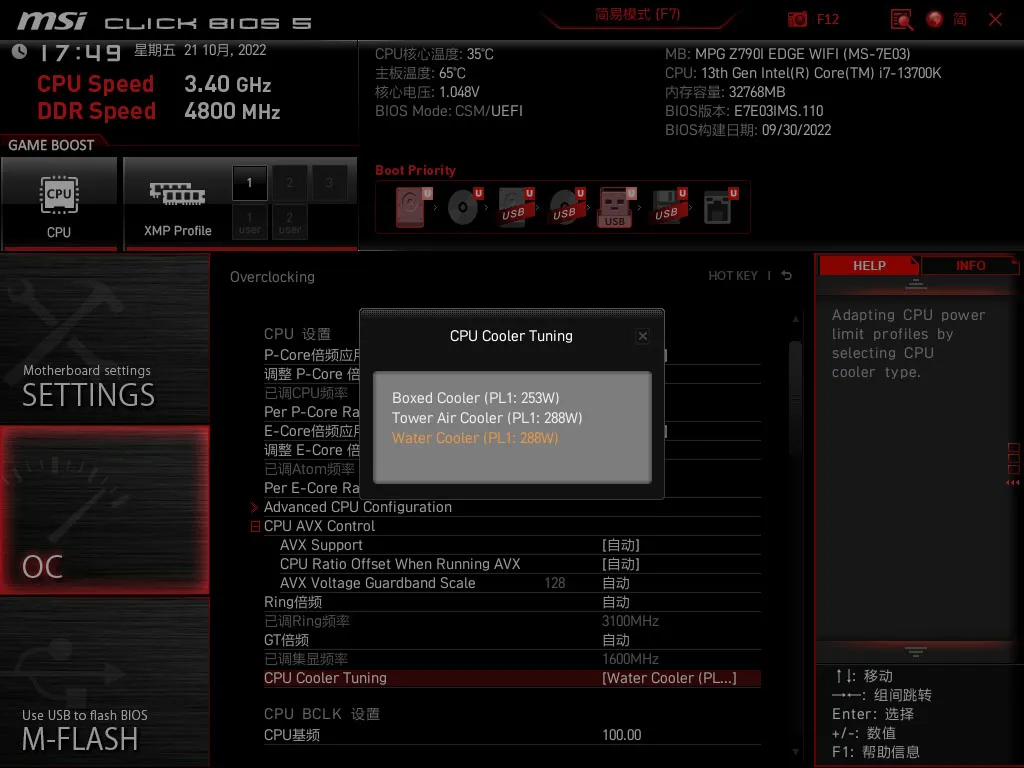Select the 调整 E-Core row

click(312, 450)
